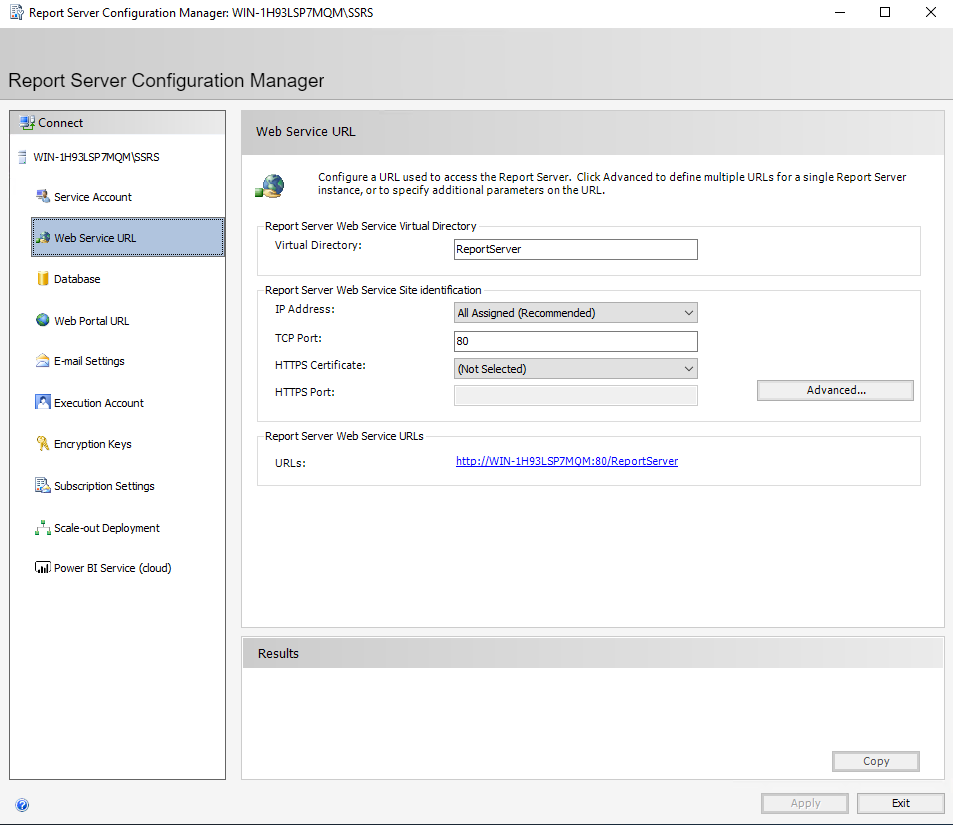Click inside the TCP Port input field
Image resolution: width=953 pixels, height=825 pixels.
click(x=575, y=341)
